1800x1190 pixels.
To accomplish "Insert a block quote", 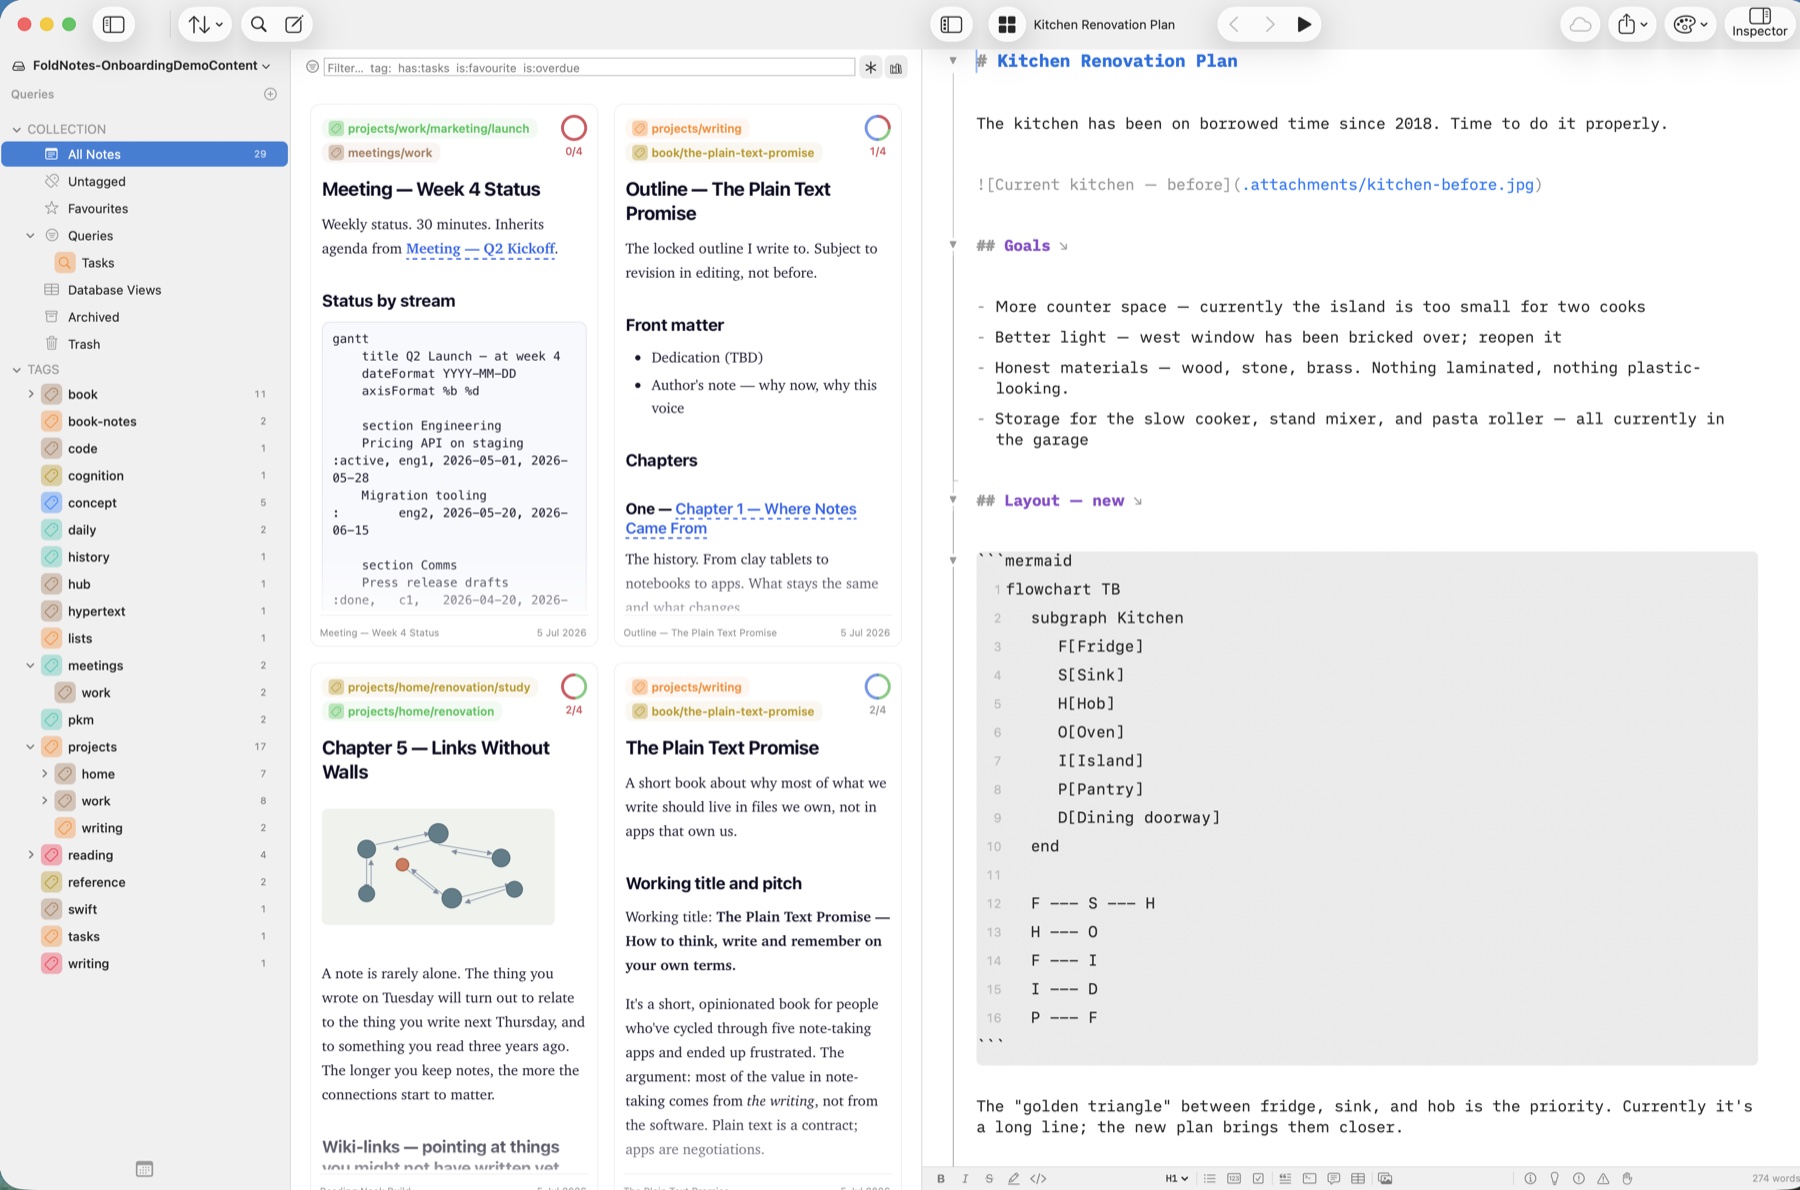I will pyautogui.click(x=1285, y=1178).
